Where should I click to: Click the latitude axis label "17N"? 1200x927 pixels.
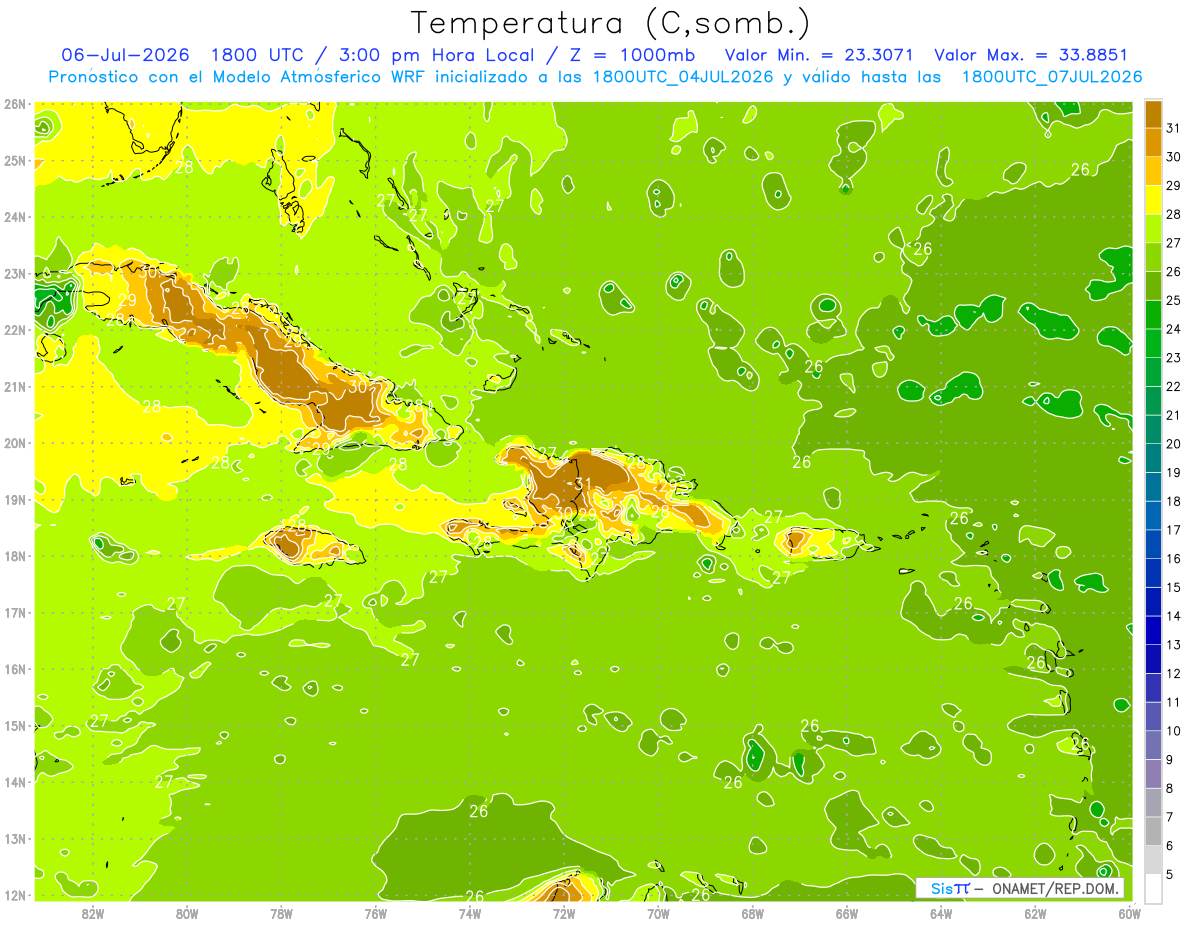(x=14, y=612)
